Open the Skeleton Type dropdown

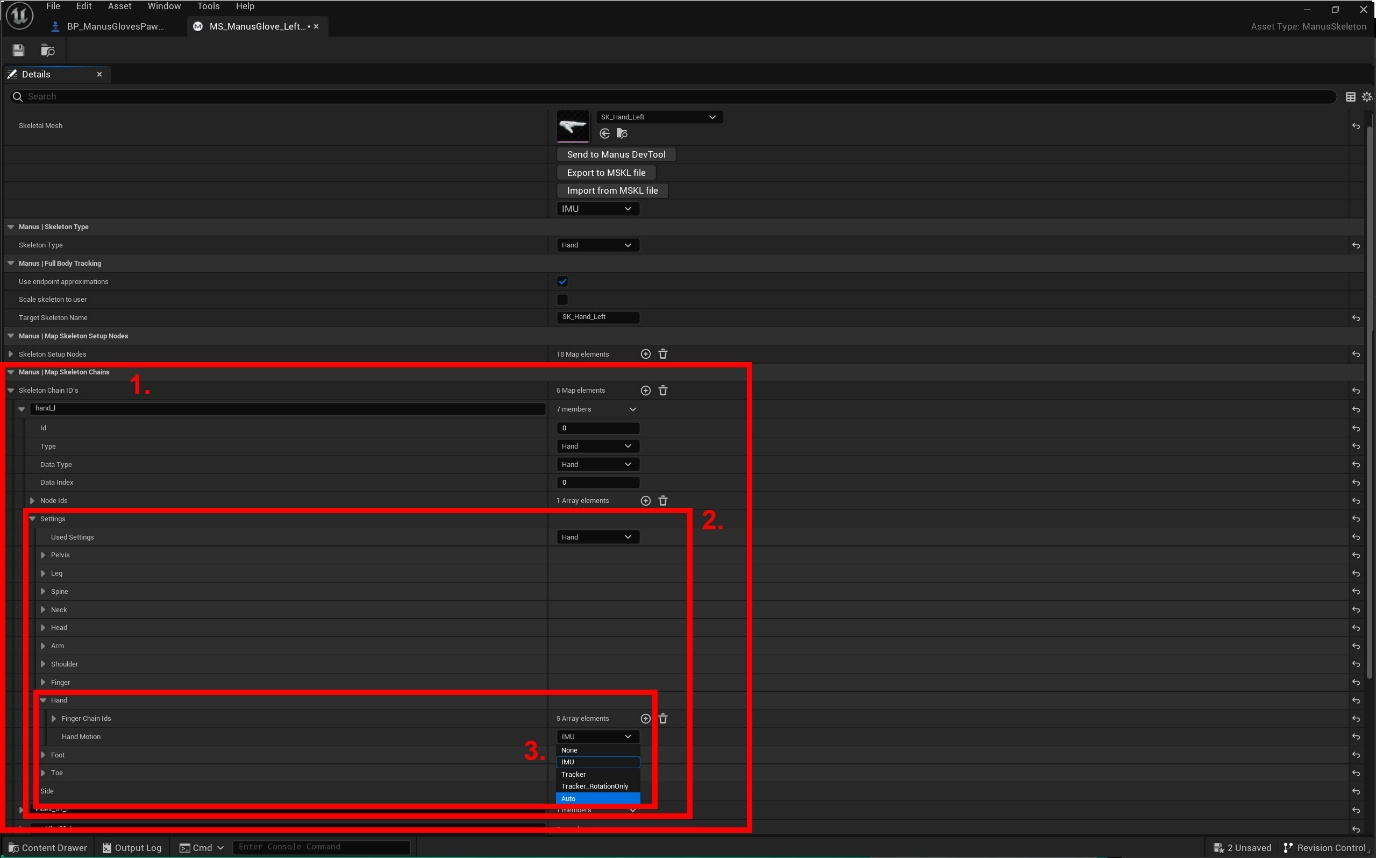coord(597,245)
